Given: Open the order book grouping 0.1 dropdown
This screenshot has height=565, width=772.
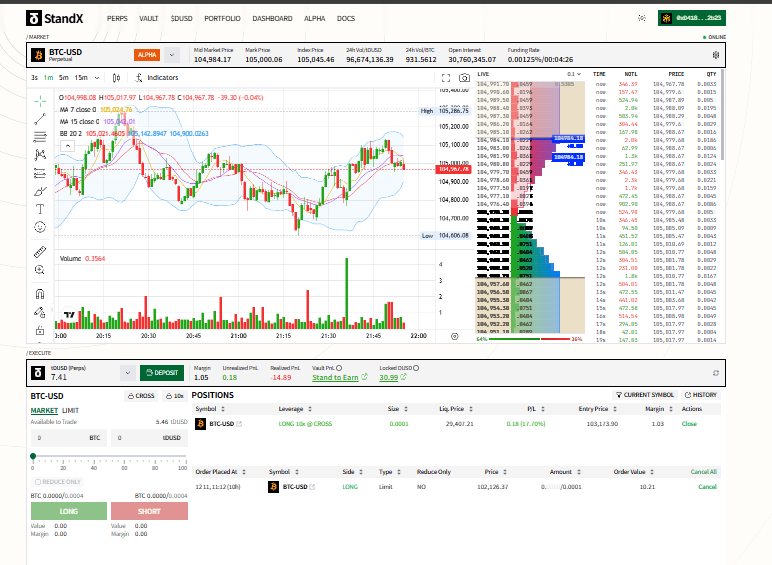Looking at the screenshot, I should point(574,74).
